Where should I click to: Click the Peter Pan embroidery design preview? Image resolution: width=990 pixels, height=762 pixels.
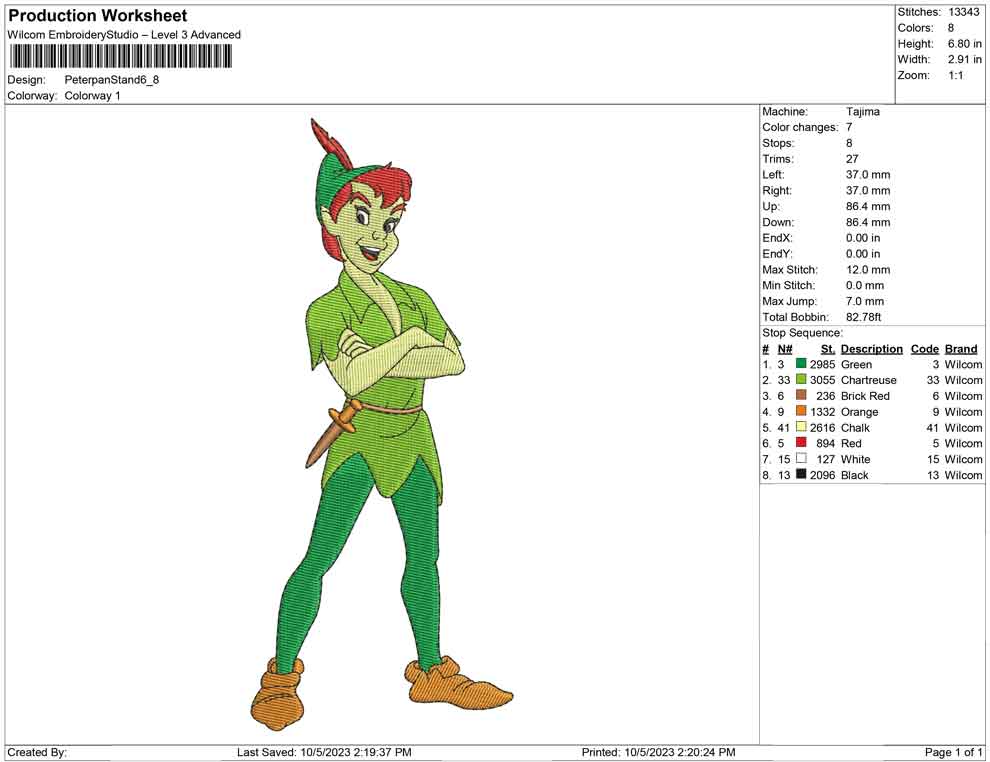(382, 424)
